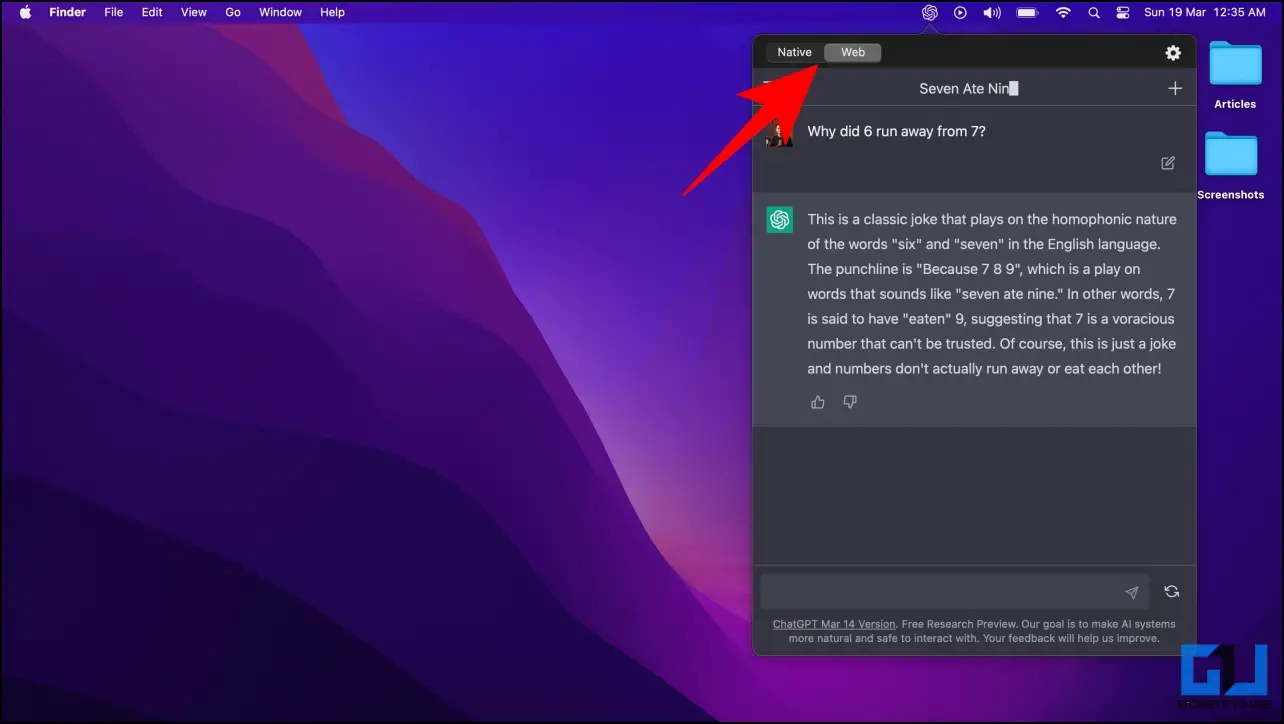Open the Window menu
1284x724 pixels.
pos(281,12)
